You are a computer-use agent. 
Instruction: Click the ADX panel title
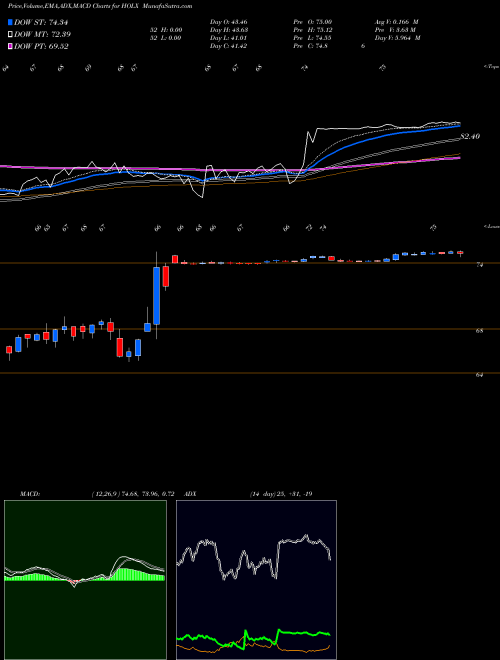click(191, 494)
